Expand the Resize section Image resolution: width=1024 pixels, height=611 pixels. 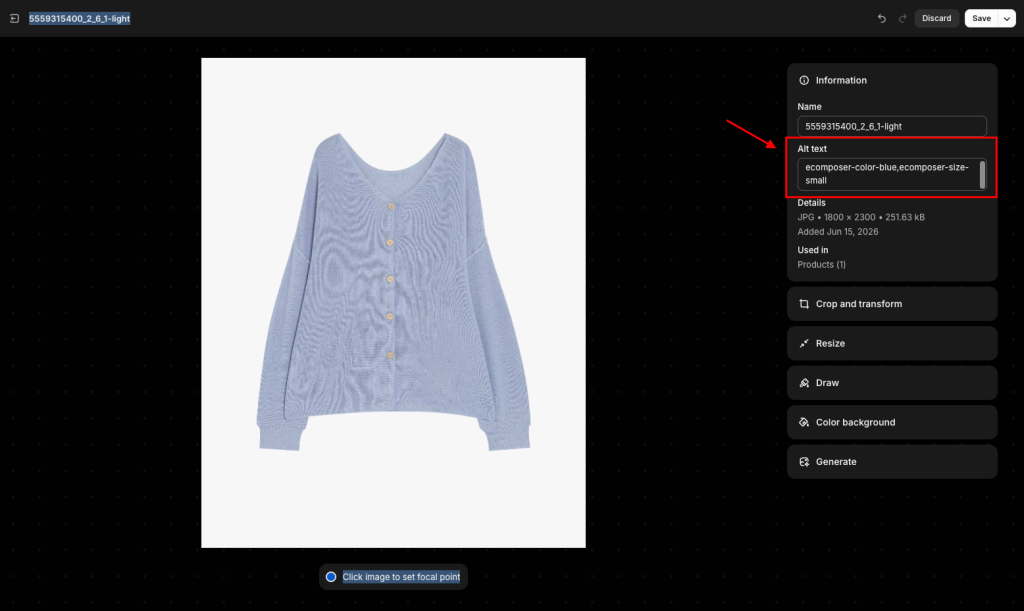(x=892, y=343)
